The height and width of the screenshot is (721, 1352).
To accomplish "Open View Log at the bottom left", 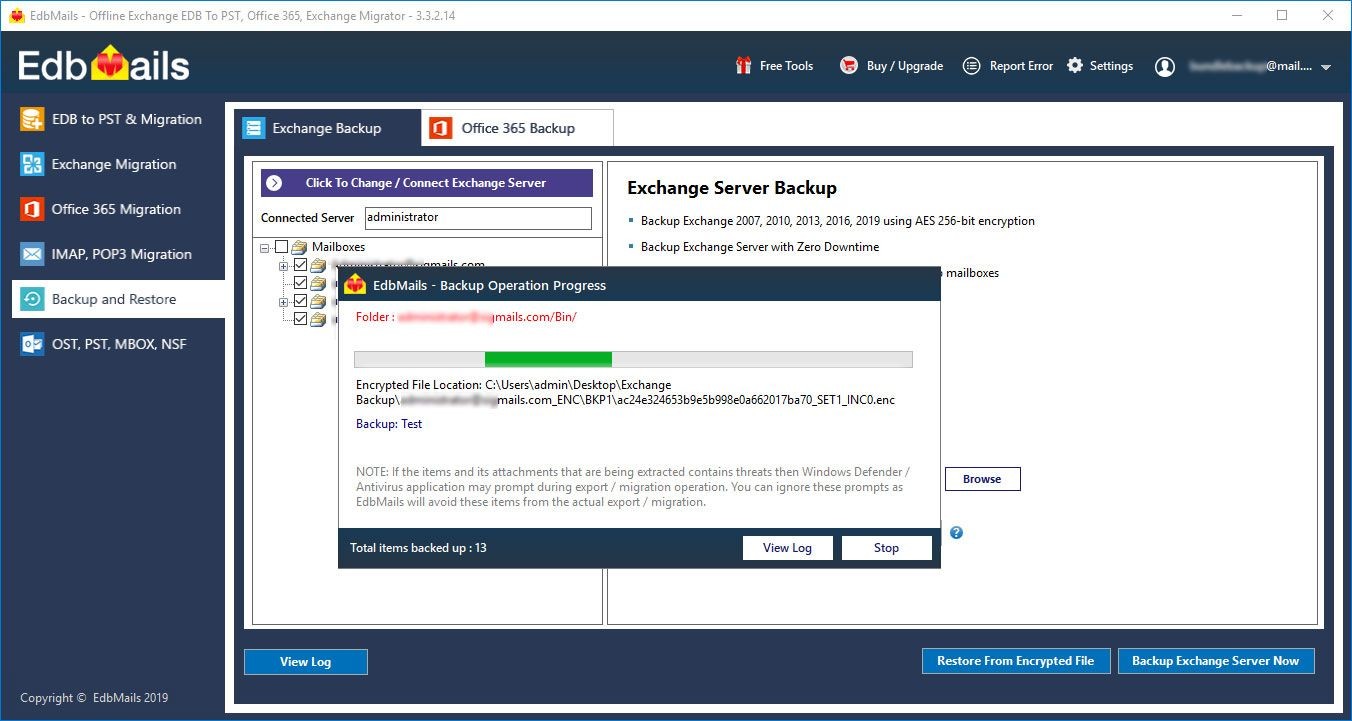I will coord(306,661).
